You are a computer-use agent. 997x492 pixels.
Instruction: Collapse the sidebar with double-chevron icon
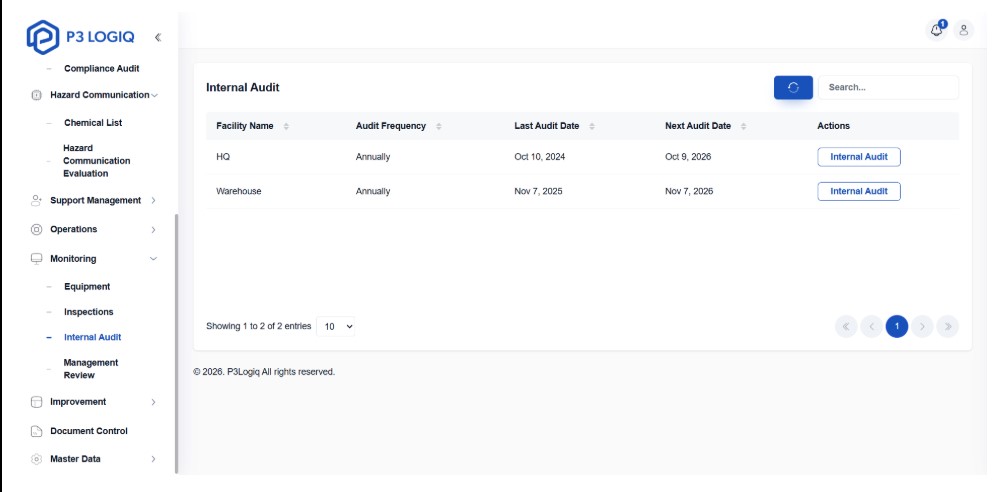[158, 38]
